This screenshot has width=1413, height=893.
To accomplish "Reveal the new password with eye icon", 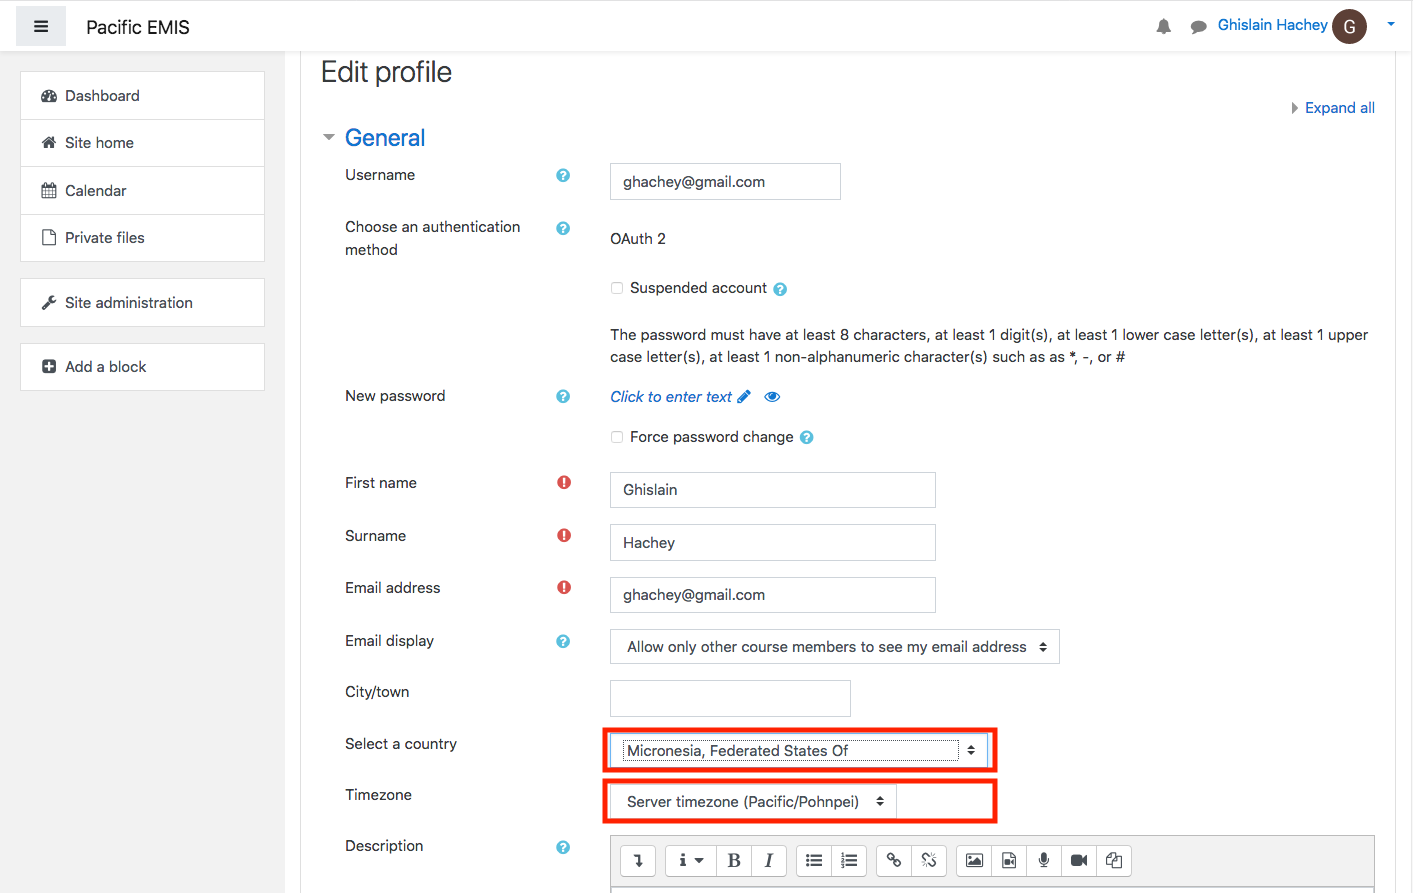I will 772,397.
